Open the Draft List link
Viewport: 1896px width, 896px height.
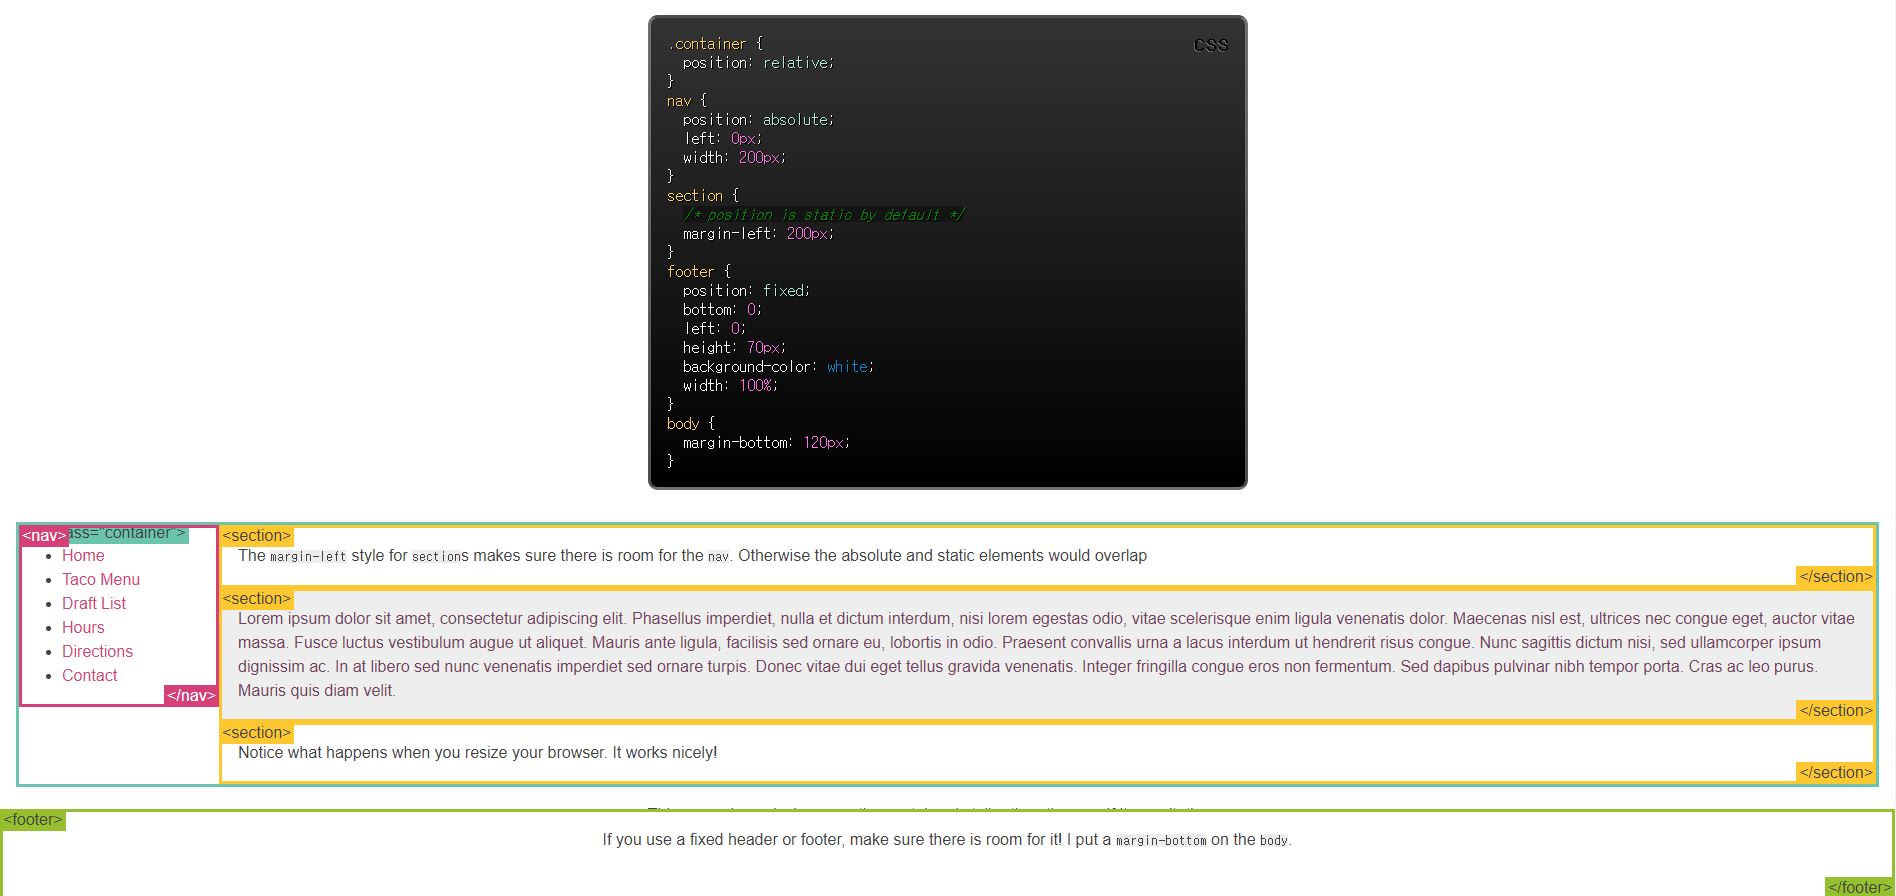pyautogui.click(x=94, y=604)
